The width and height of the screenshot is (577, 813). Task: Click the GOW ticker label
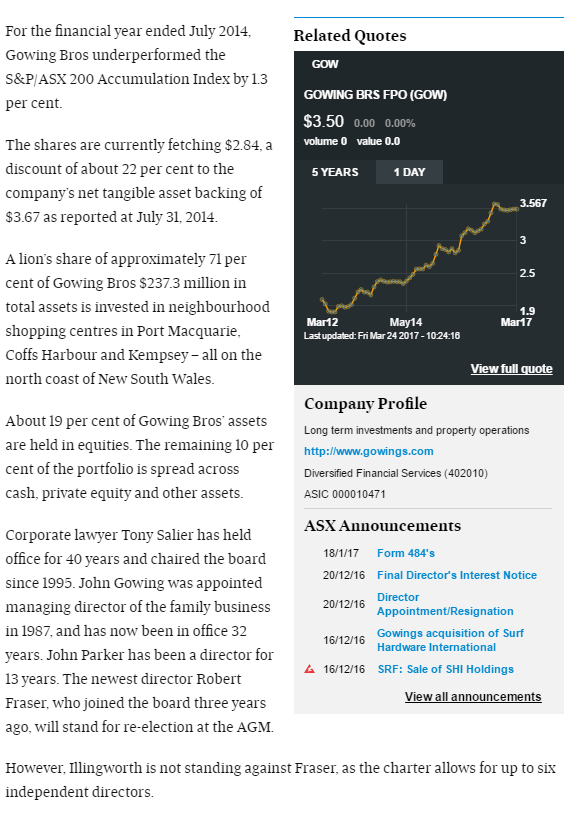[x=325, y=64]
